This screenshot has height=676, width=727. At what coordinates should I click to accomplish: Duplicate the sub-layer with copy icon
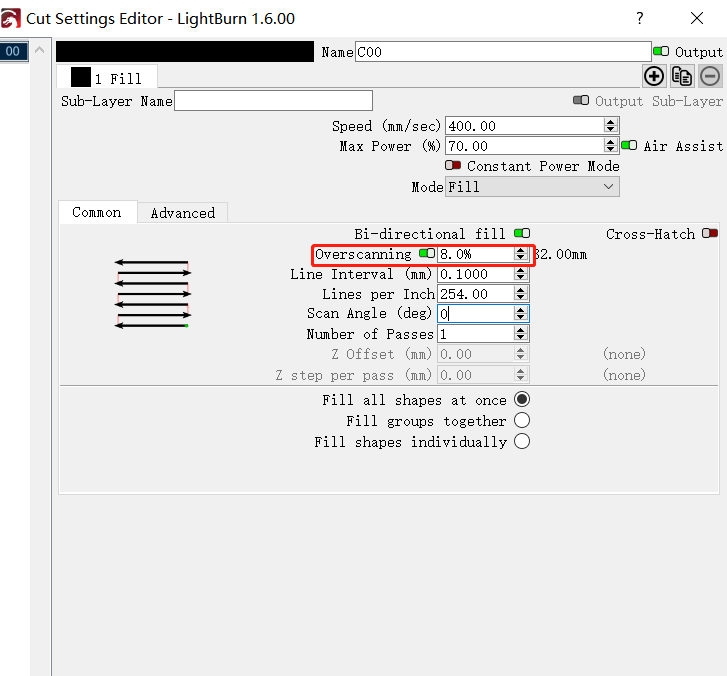[x=682, y=77]
